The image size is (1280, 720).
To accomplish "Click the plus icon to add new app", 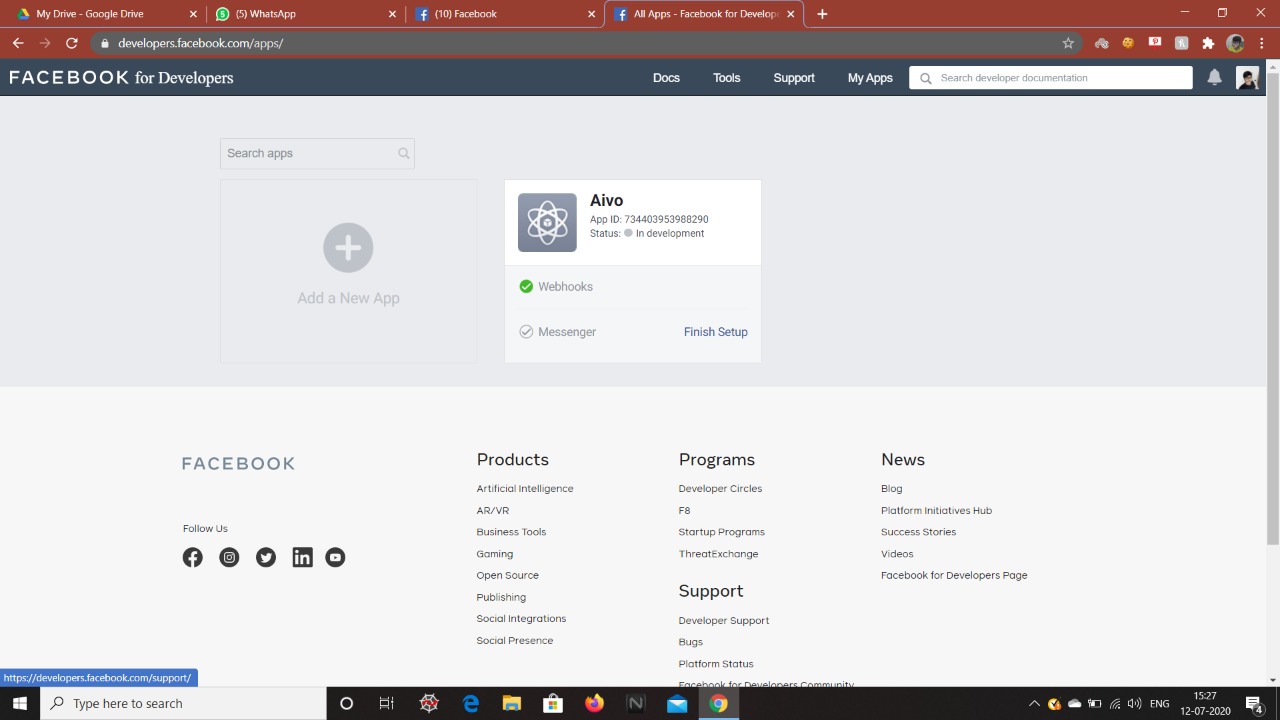I will [x=348, y=247].
